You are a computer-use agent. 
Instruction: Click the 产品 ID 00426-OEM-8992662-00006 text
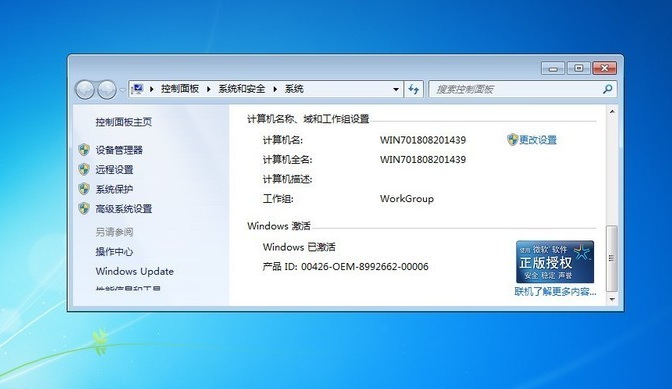[x=345, y=267]
